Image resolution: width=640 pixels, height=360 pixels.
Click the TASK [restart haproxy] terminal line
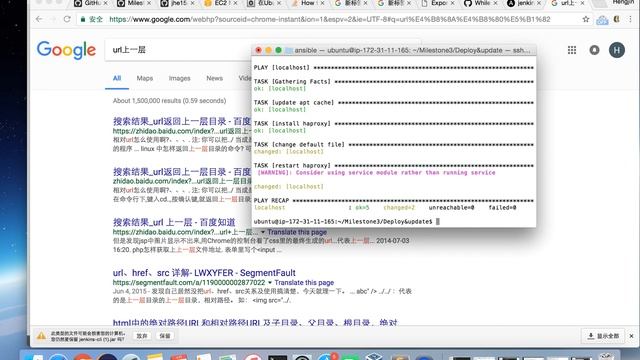tap(393, 165)
